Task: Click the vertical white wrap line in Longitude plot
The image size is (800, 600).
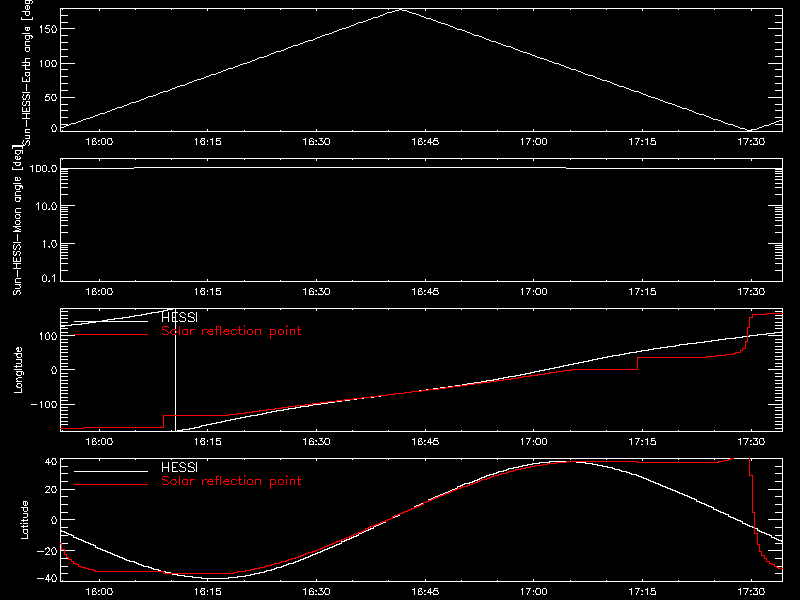Action: click(176, 370)
